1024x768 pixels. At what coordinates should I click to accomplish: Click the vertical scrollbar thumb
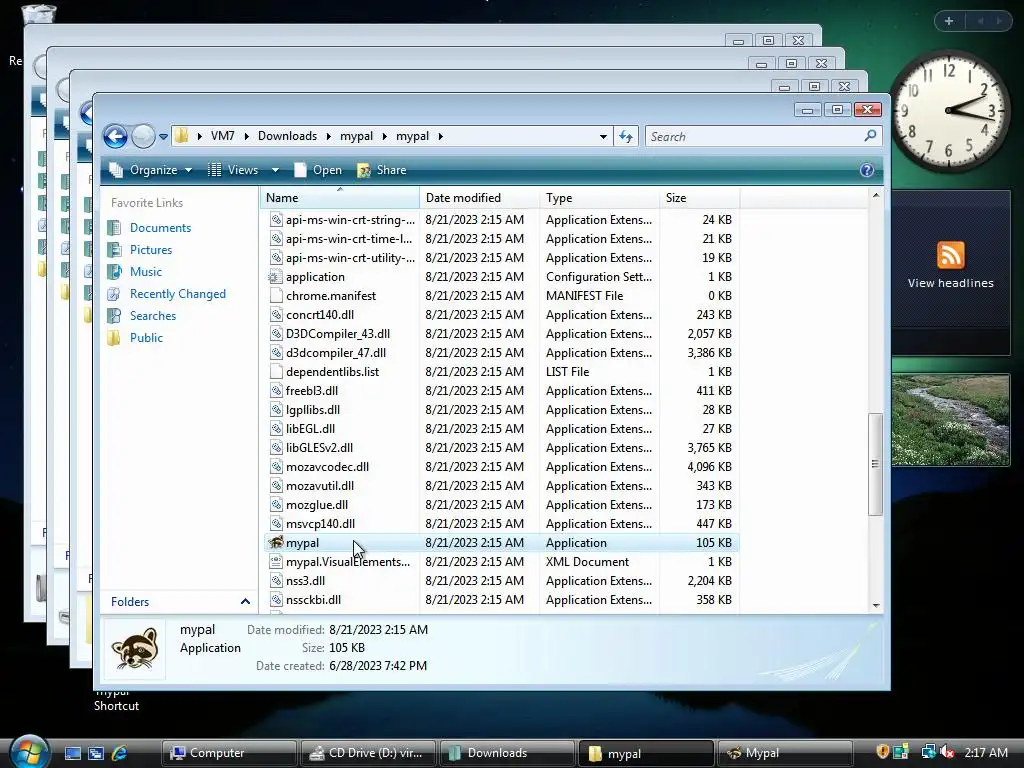coord(875,464)
